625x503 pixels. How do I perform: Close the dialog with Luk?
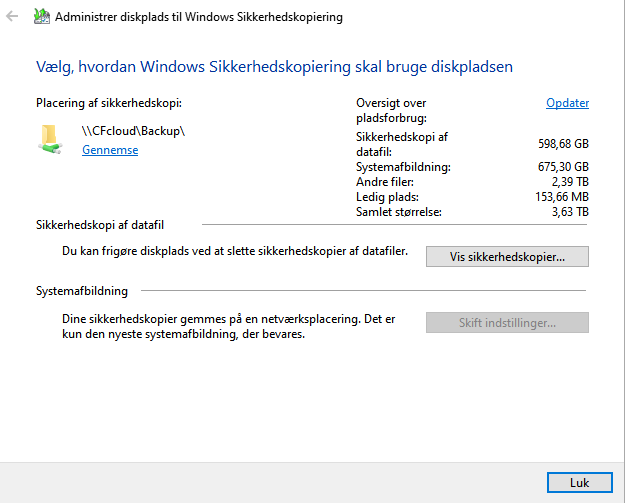click(580, 483)
